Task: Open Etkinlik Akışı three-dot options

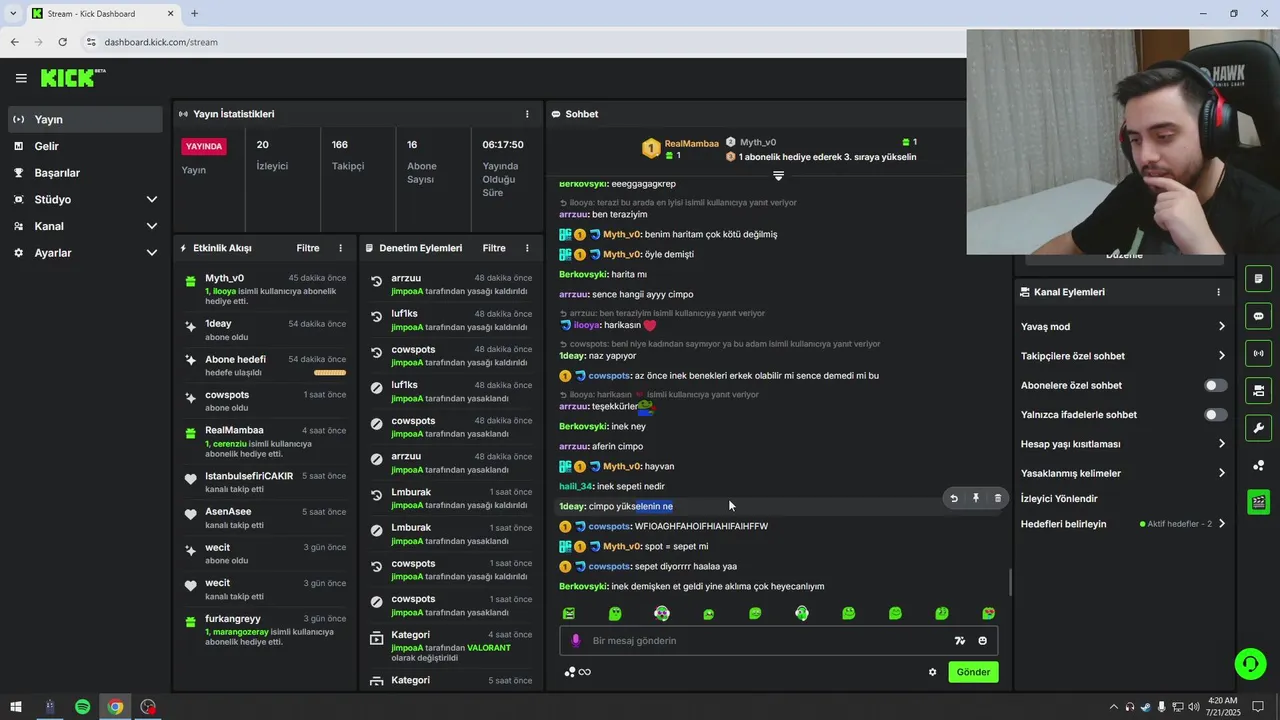Action: tap(341, 248)
